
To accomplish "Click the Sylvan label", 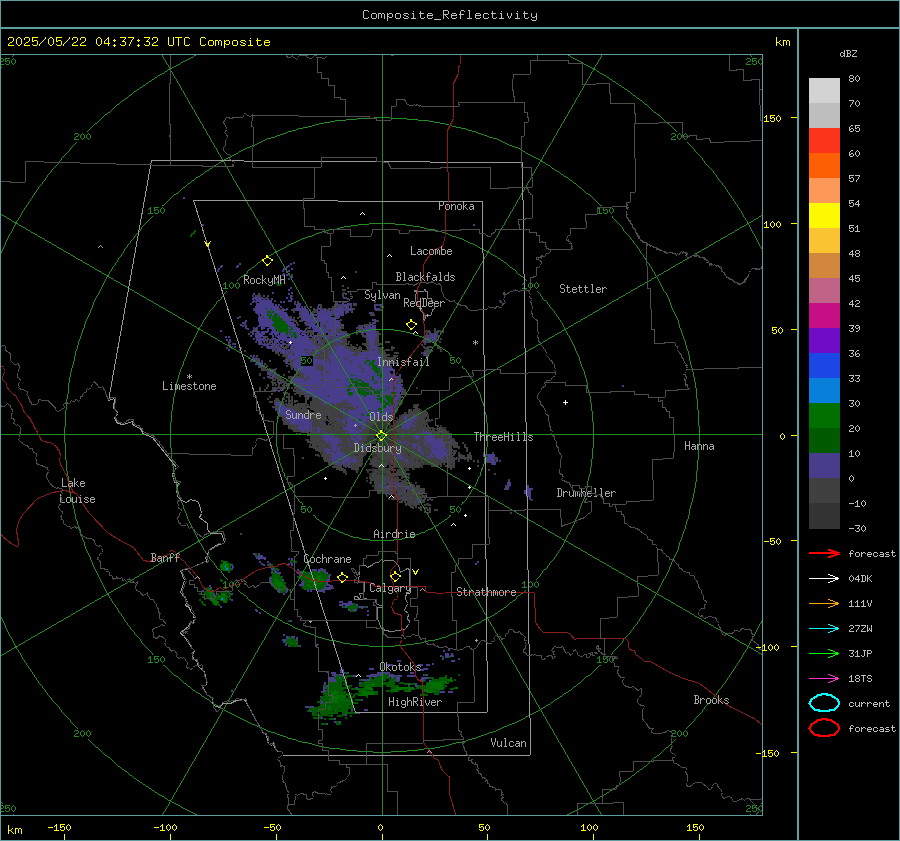I will pos(382,295).
